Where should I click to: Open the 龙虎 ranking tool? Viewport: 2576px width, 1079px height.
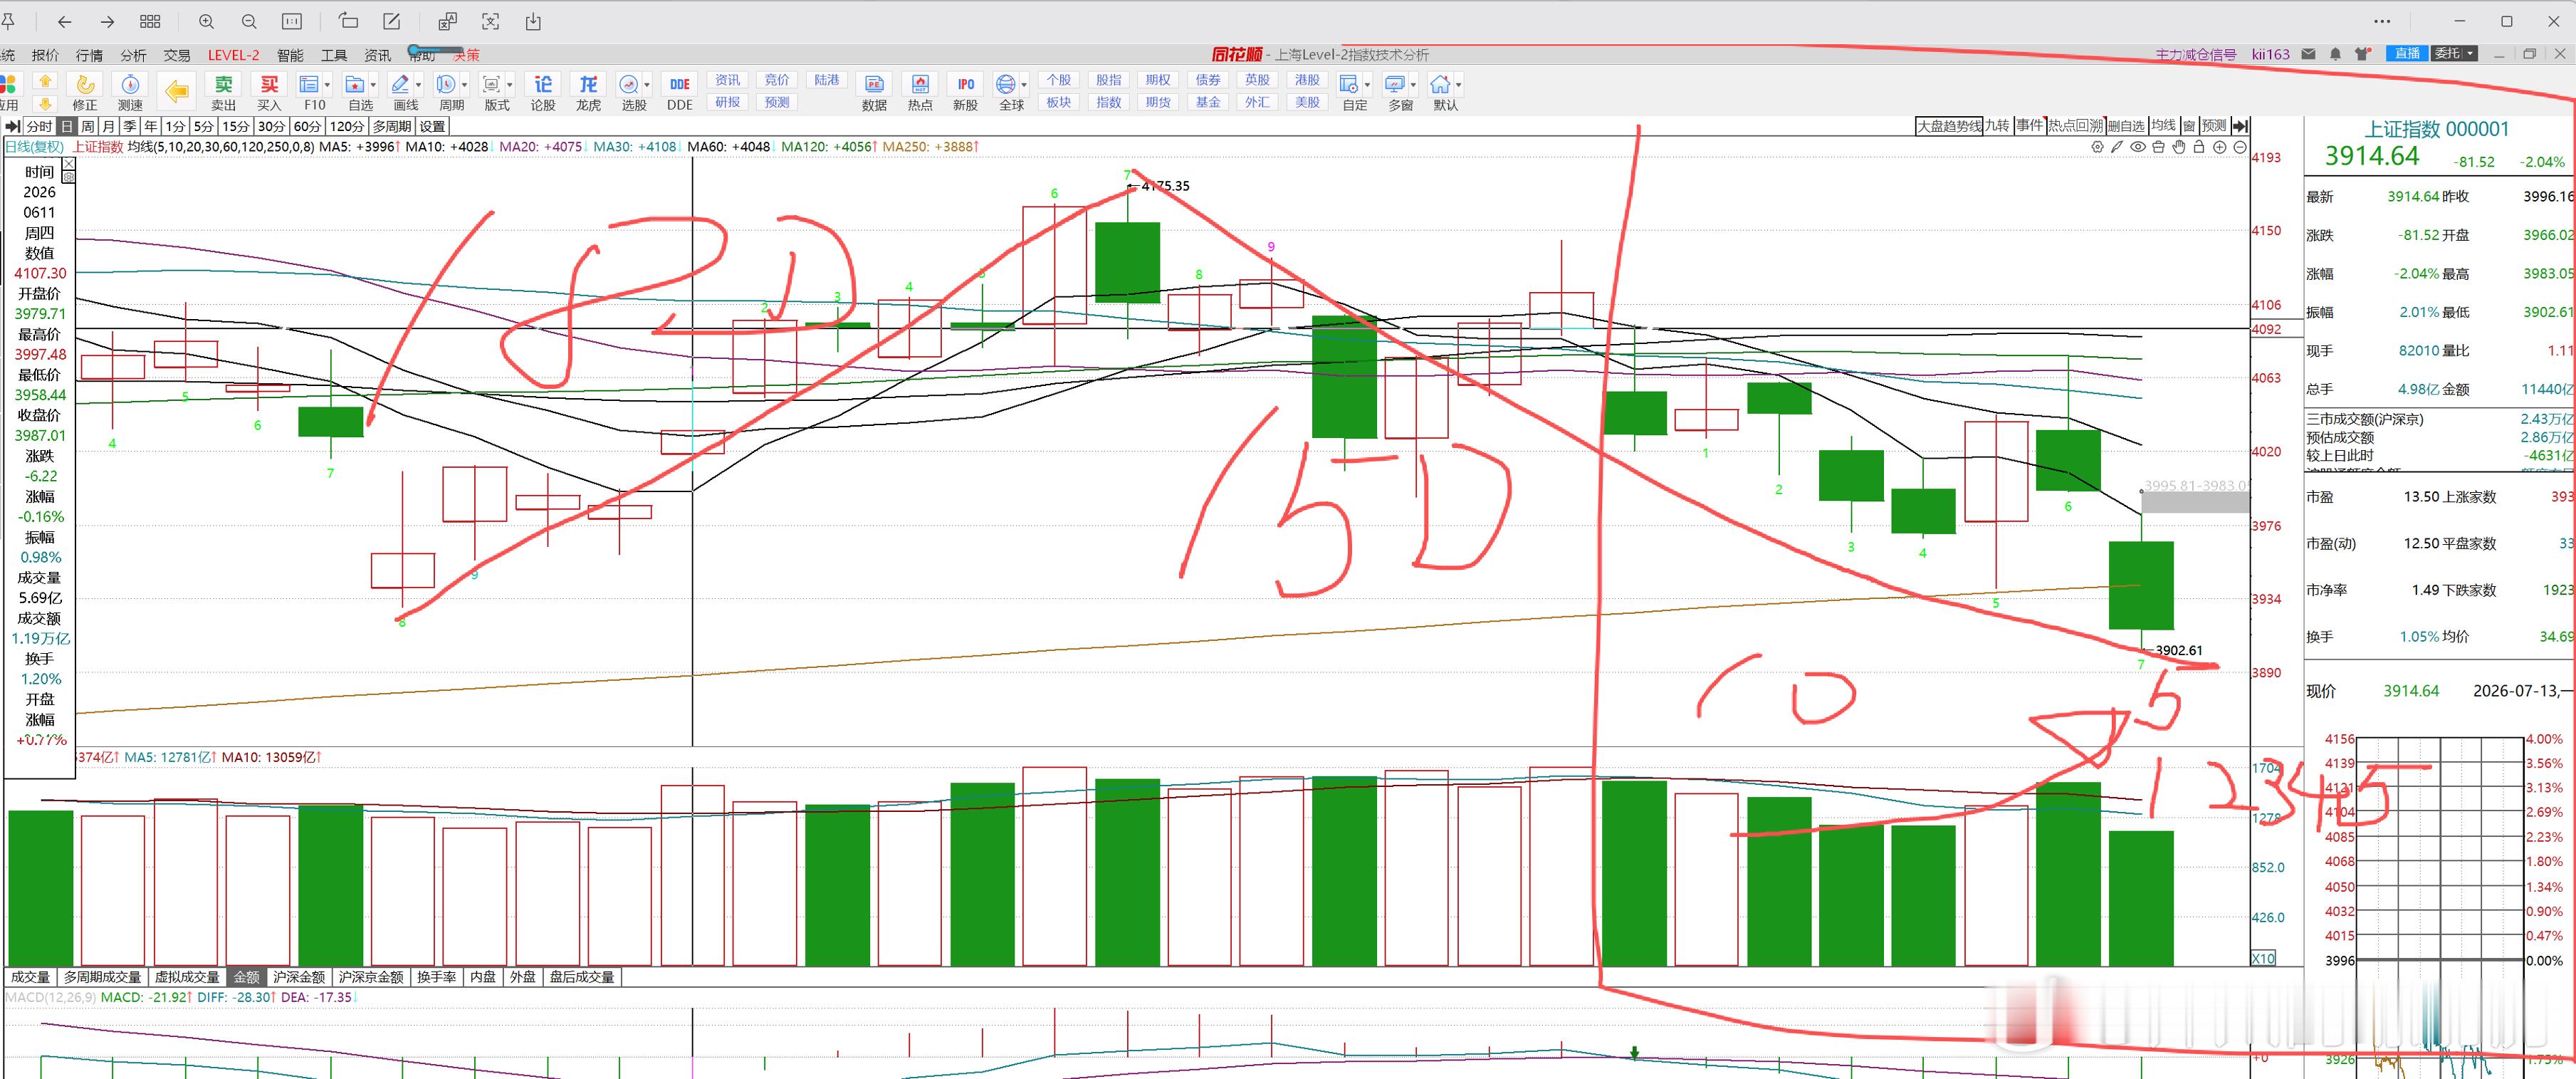pyautogui.click(x=588, y=91)
